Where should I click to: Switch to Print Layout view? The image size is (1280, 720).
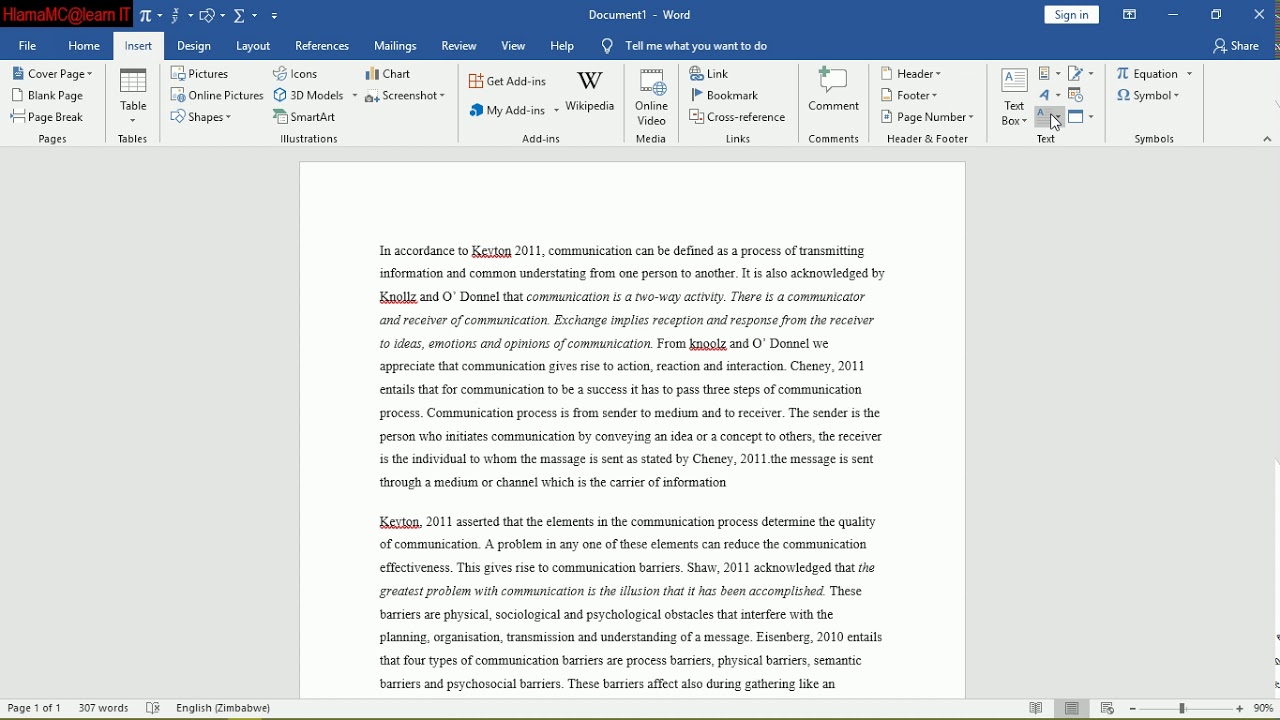point(1072,708)
